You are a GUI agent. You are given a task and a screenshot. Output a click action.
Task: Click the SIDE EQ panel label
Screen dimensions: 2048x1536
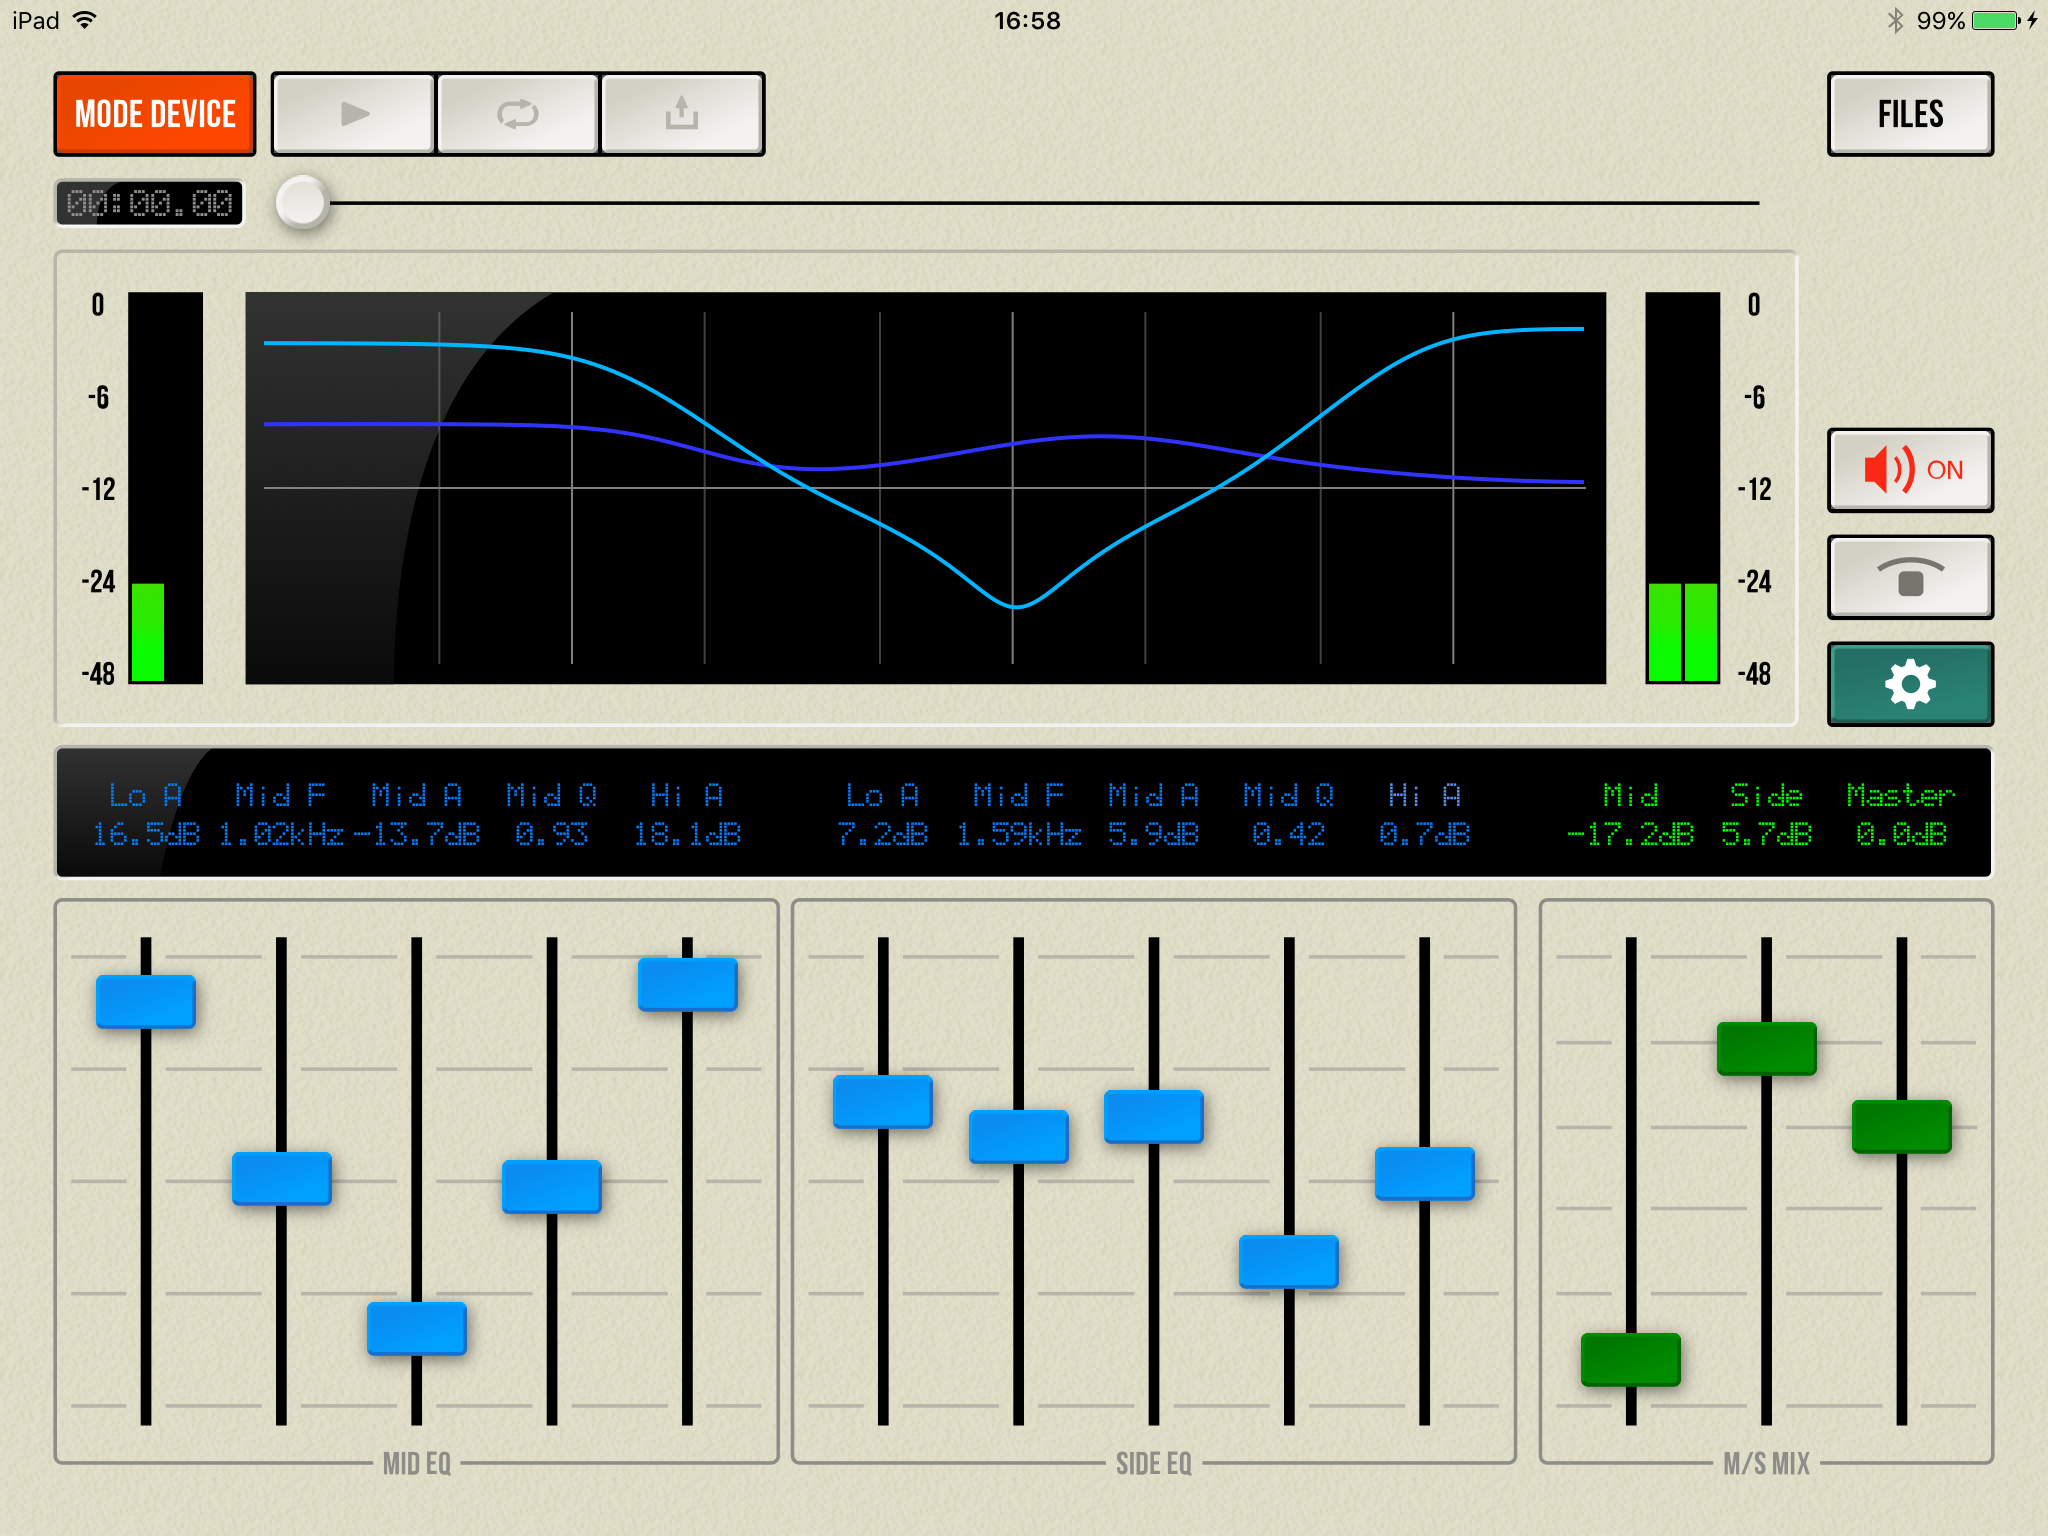(1154, 1464)
